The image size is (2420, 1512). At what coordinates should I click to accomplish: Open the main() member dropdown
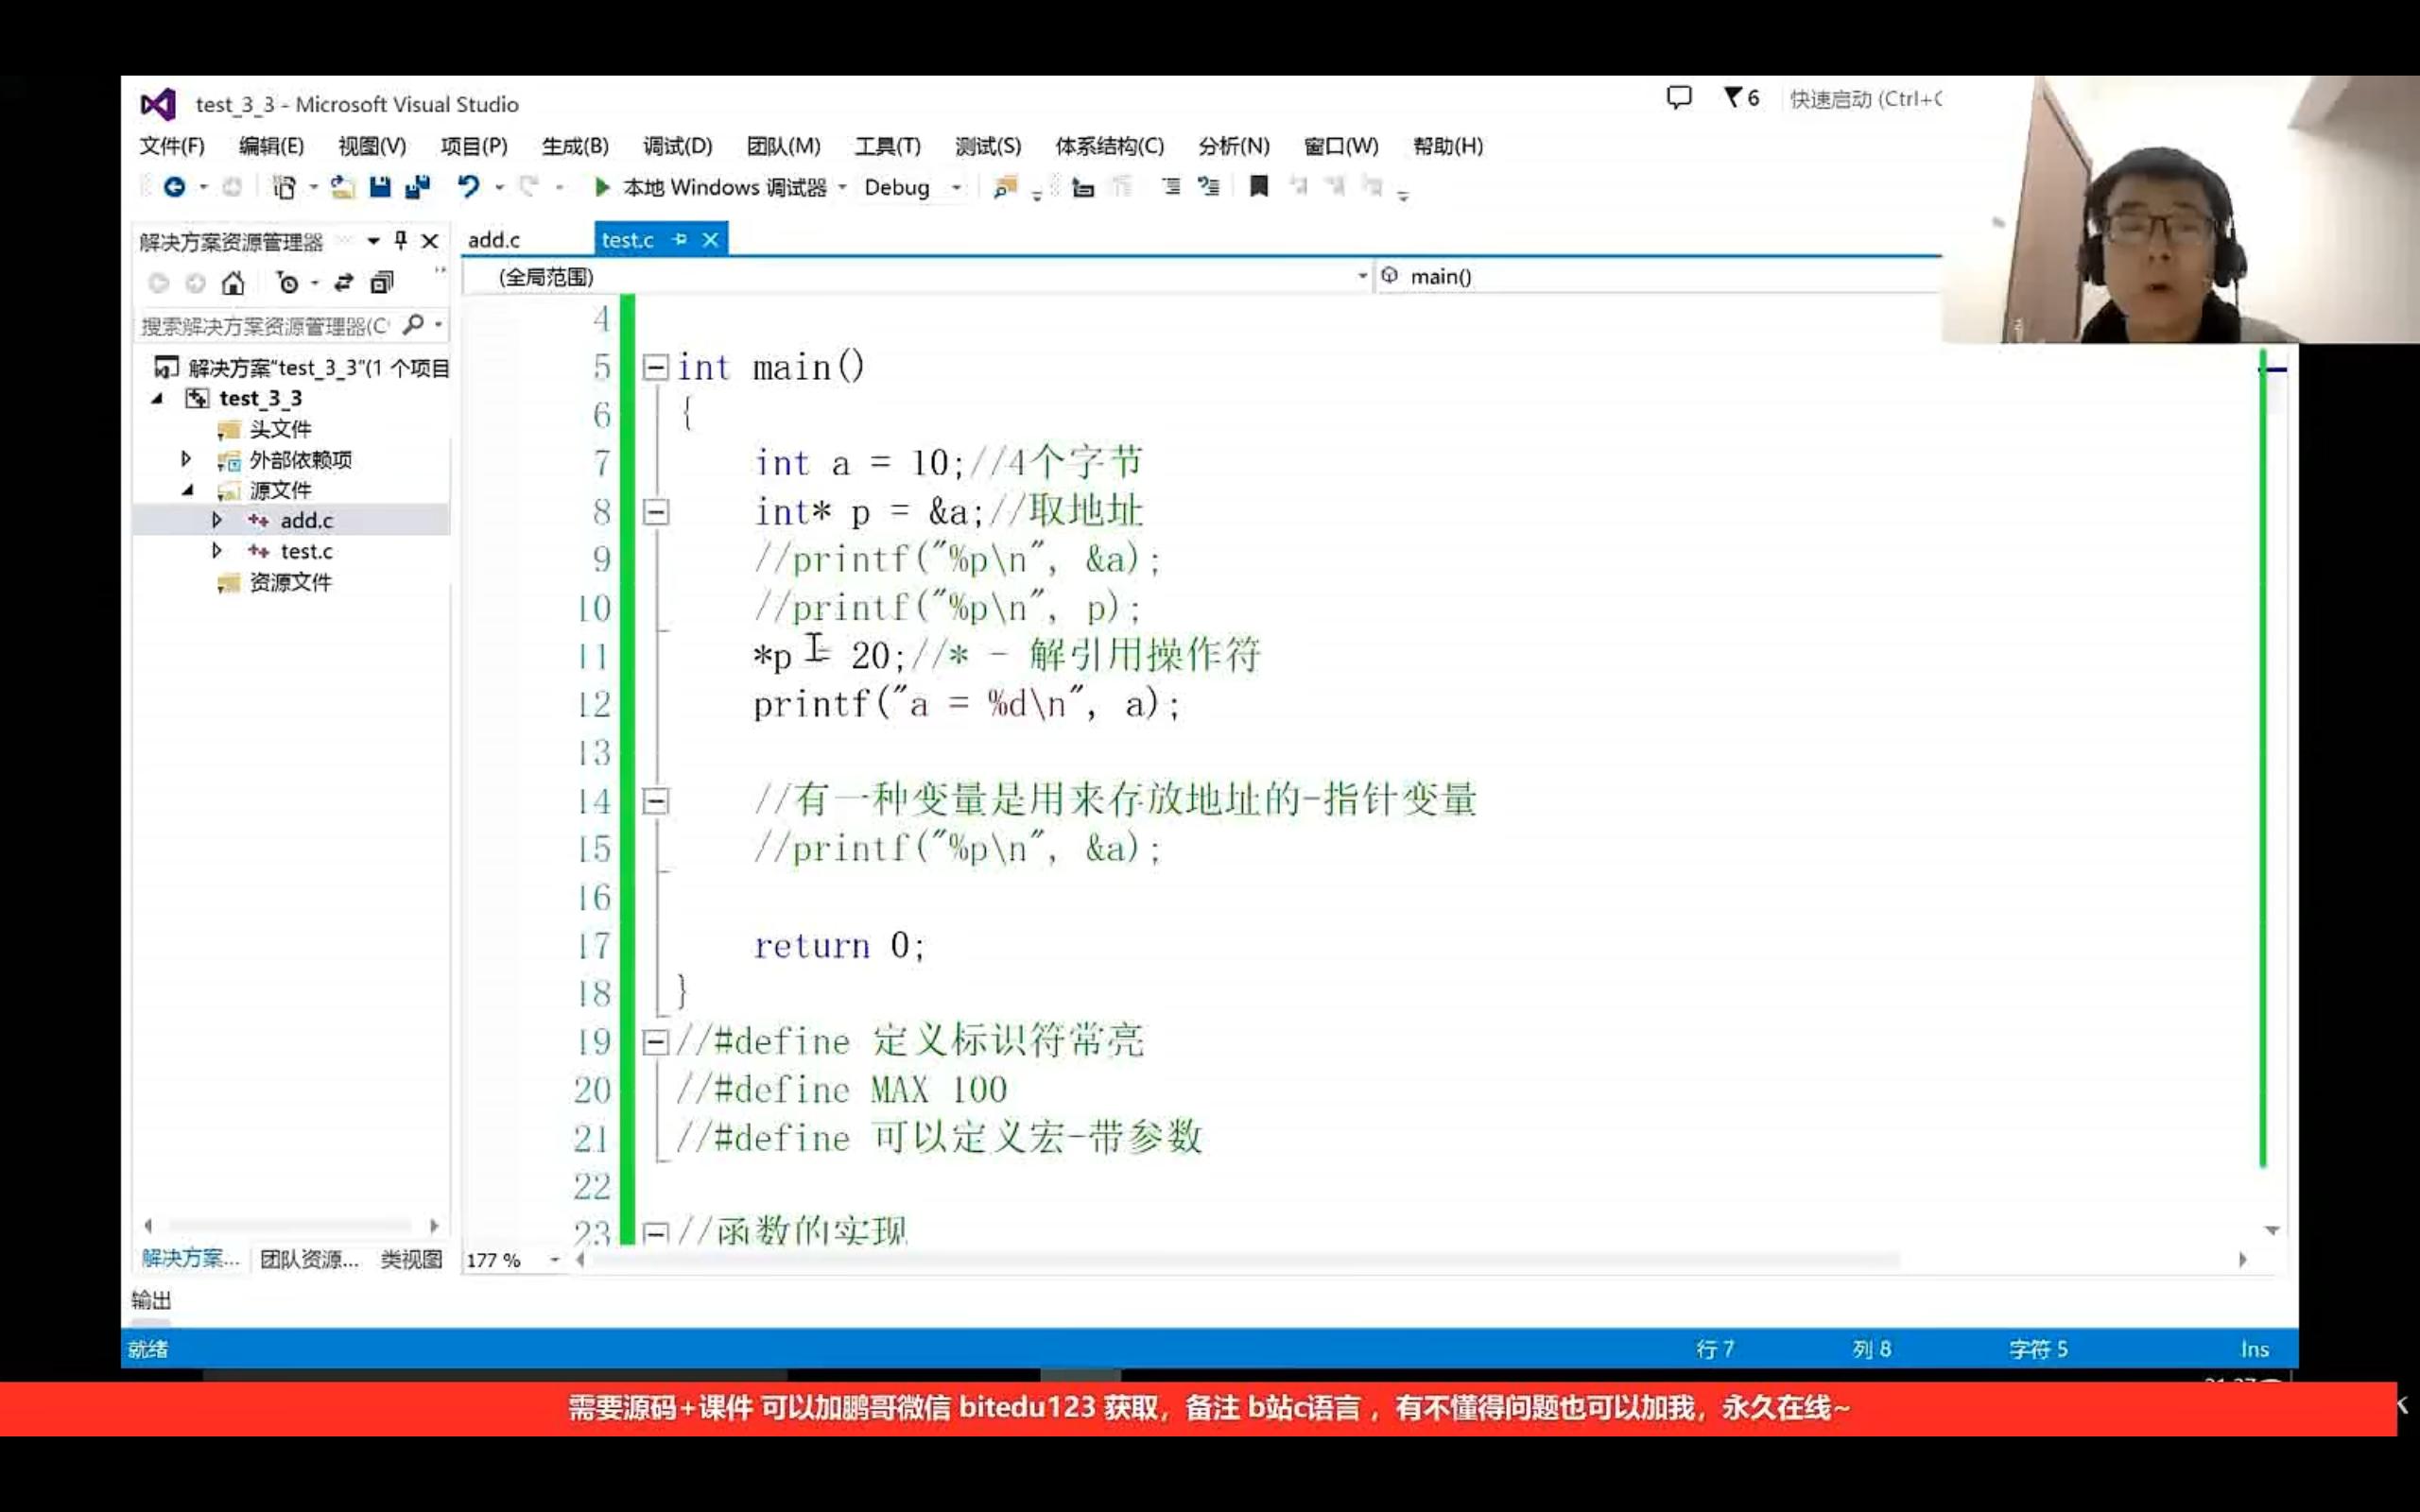1658,277
